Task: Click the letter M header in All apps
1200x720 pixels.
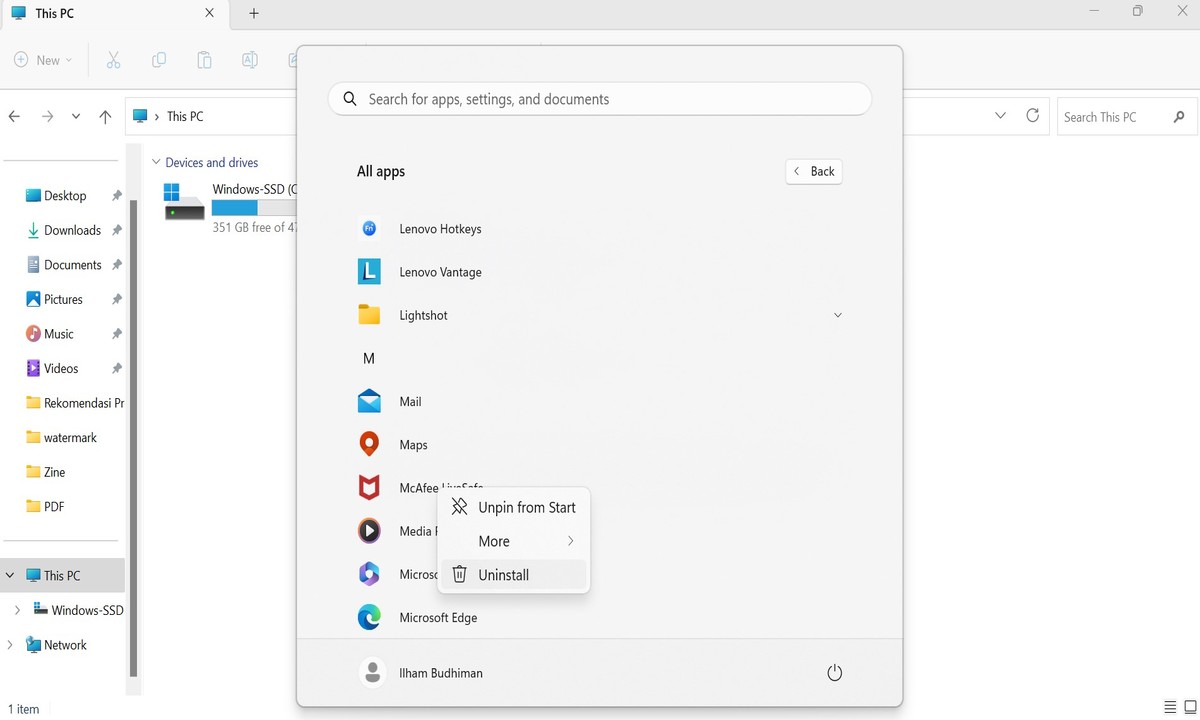Action: click(x=369, y=358)
